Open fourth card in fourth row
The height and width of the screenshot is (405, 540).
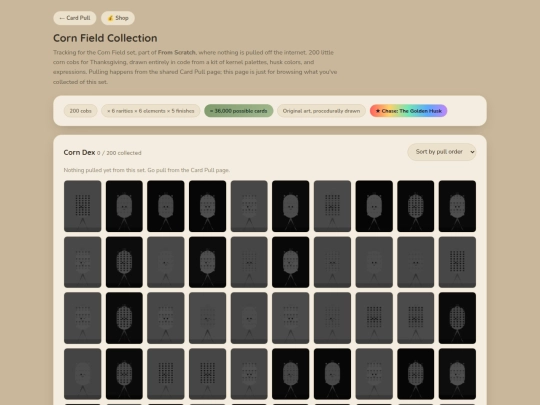click(207, 374)
